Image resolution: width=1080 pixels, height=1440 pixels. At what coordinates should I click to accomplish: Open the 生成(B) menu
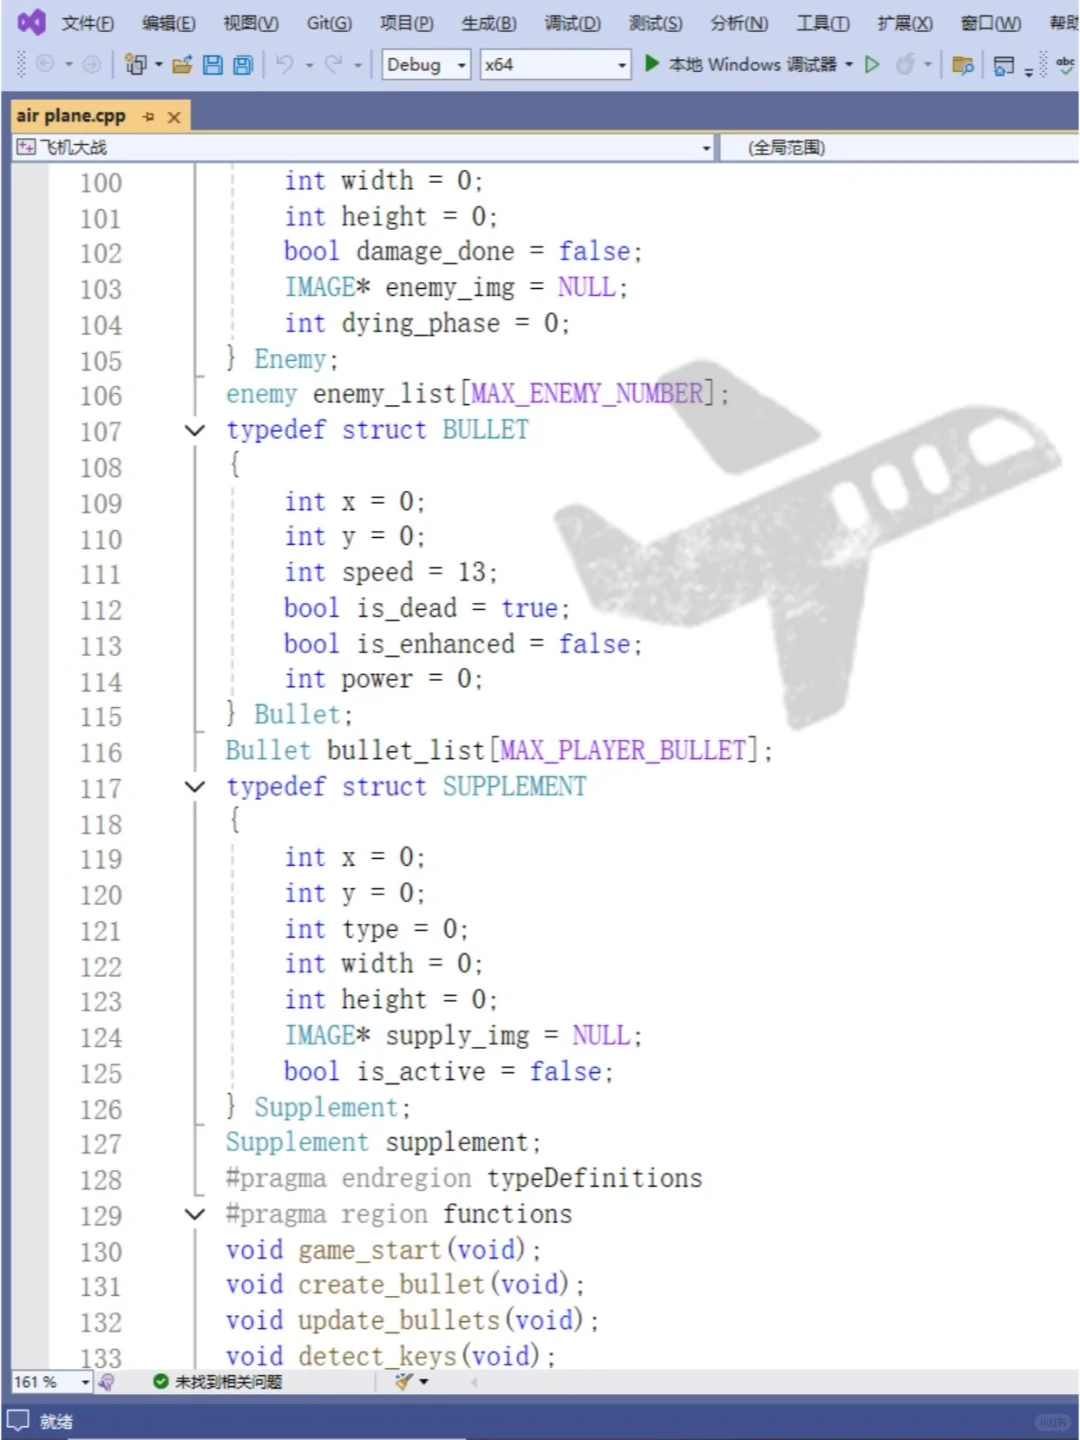click(x=489, y=23)
